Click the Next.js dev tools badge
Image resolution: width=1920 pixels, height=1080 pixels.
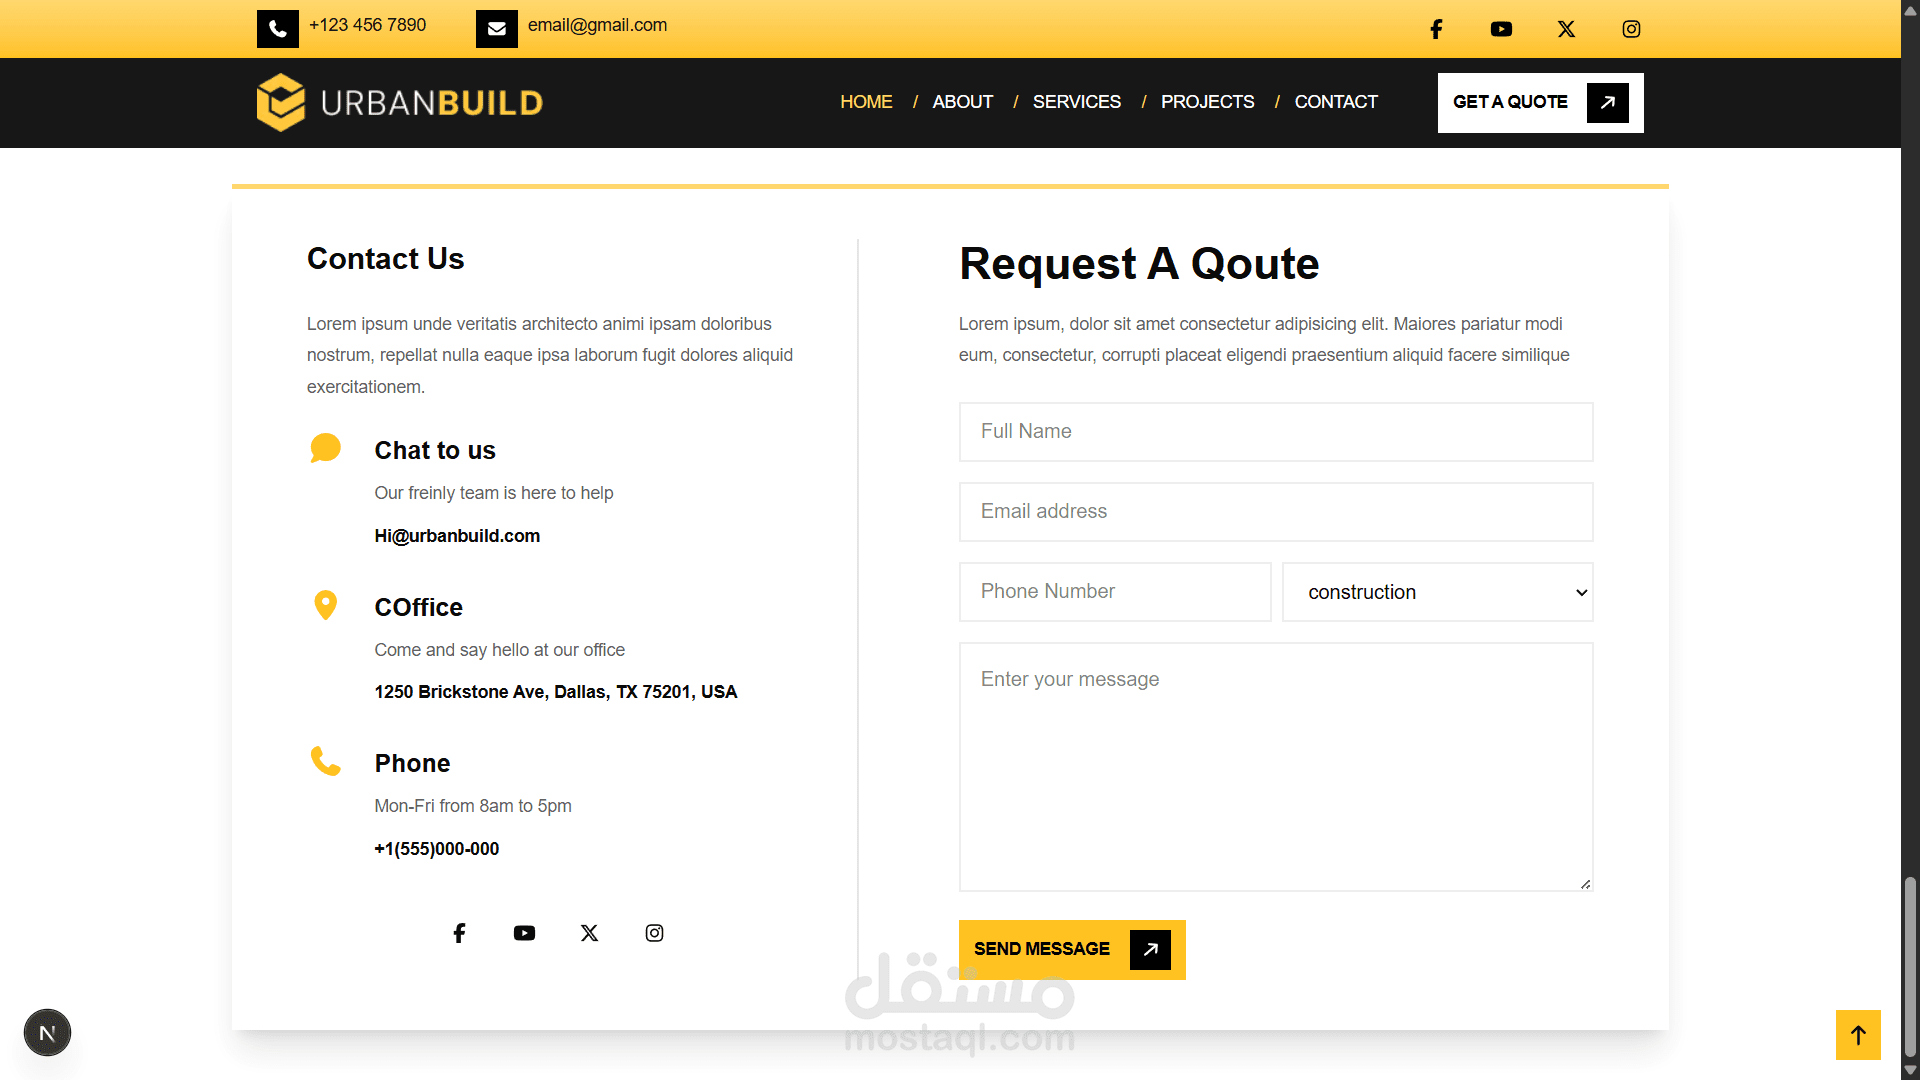click(x=47, y=1033)
